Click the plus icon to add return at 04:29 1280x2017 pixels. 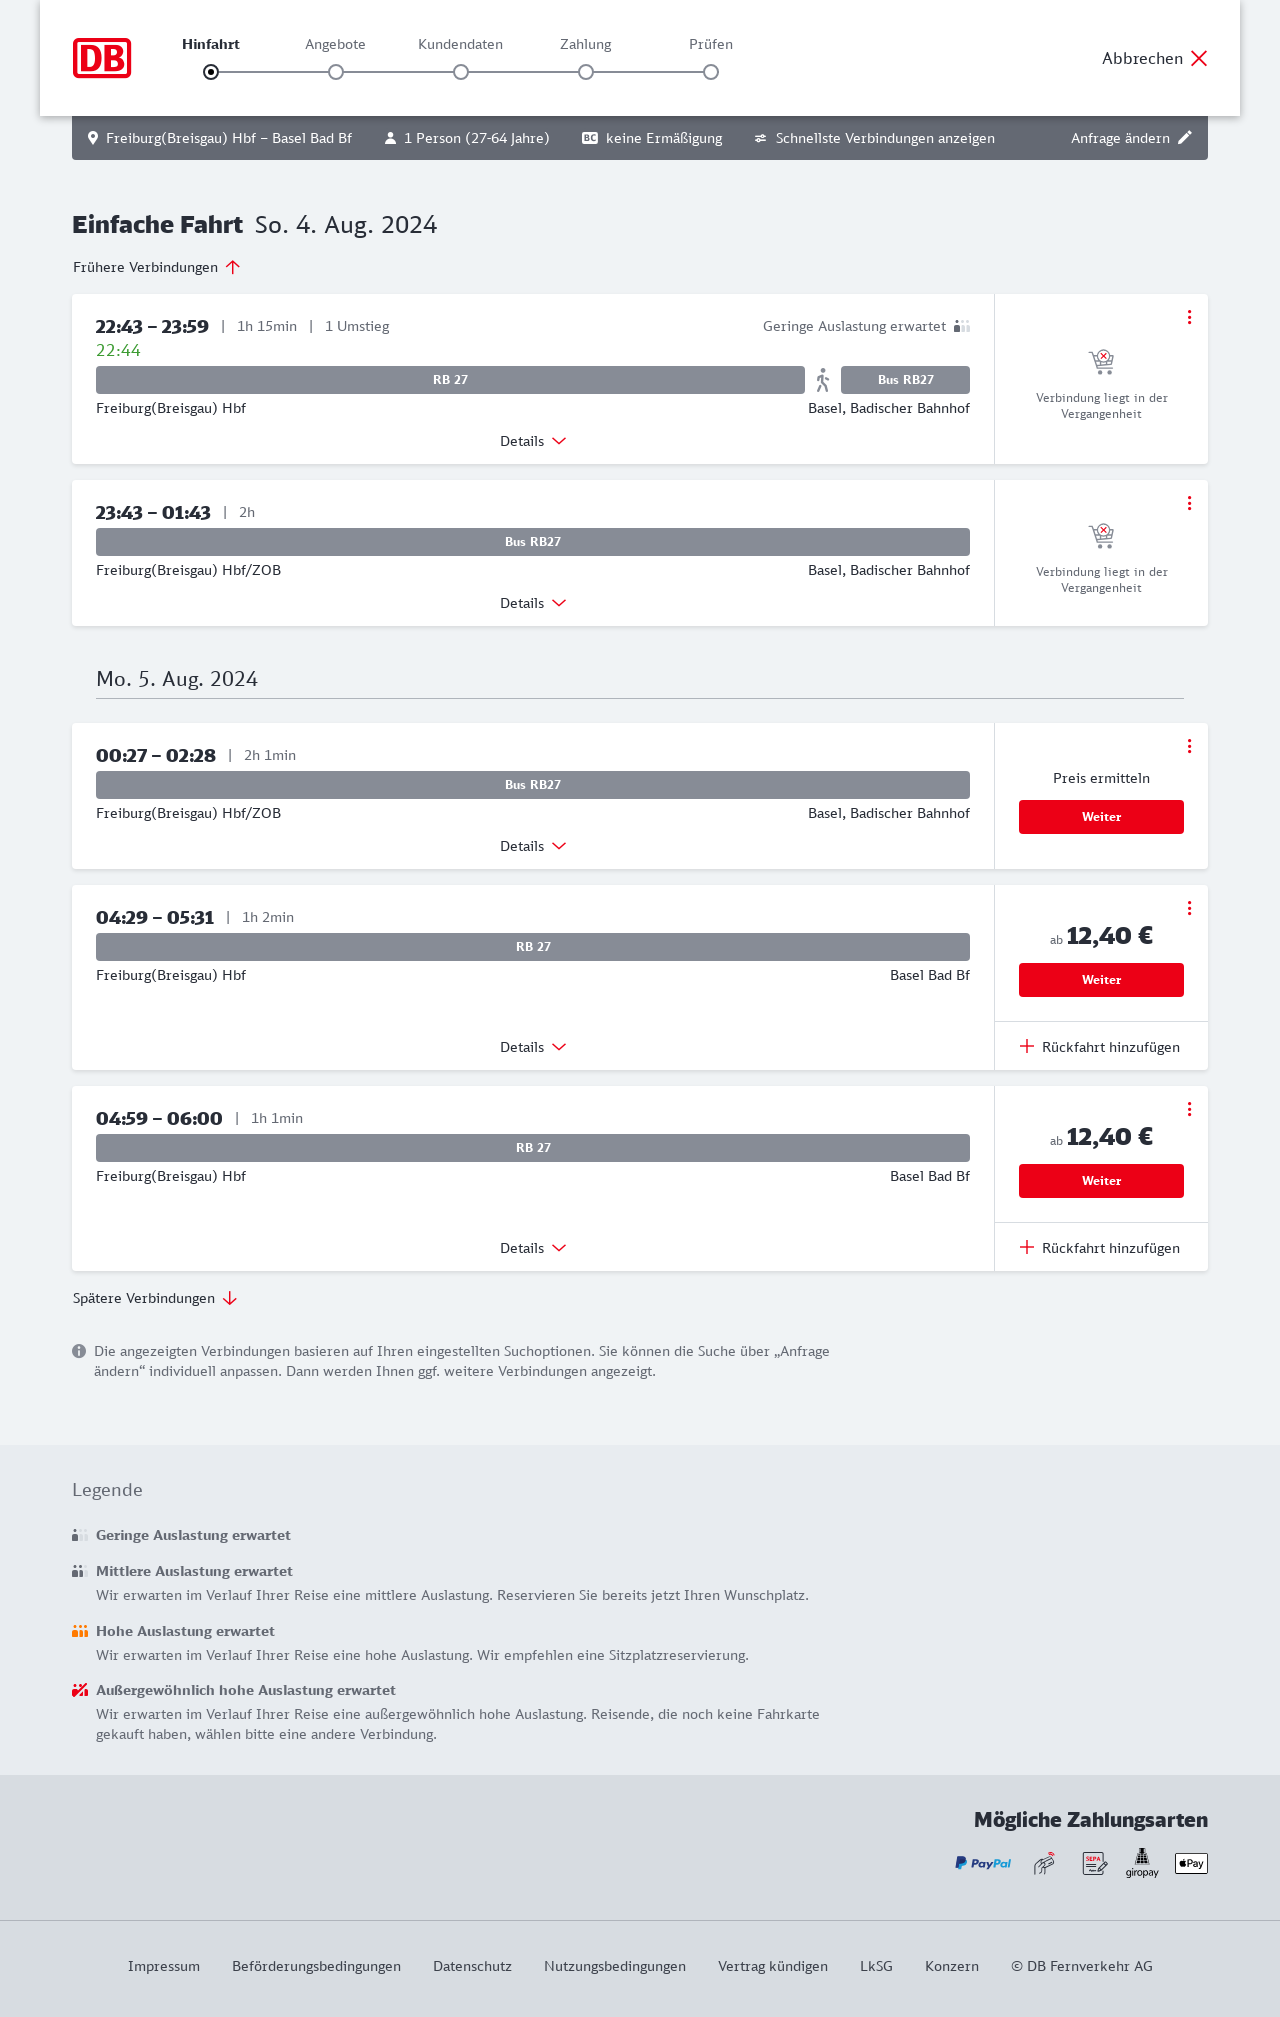1027,1047
